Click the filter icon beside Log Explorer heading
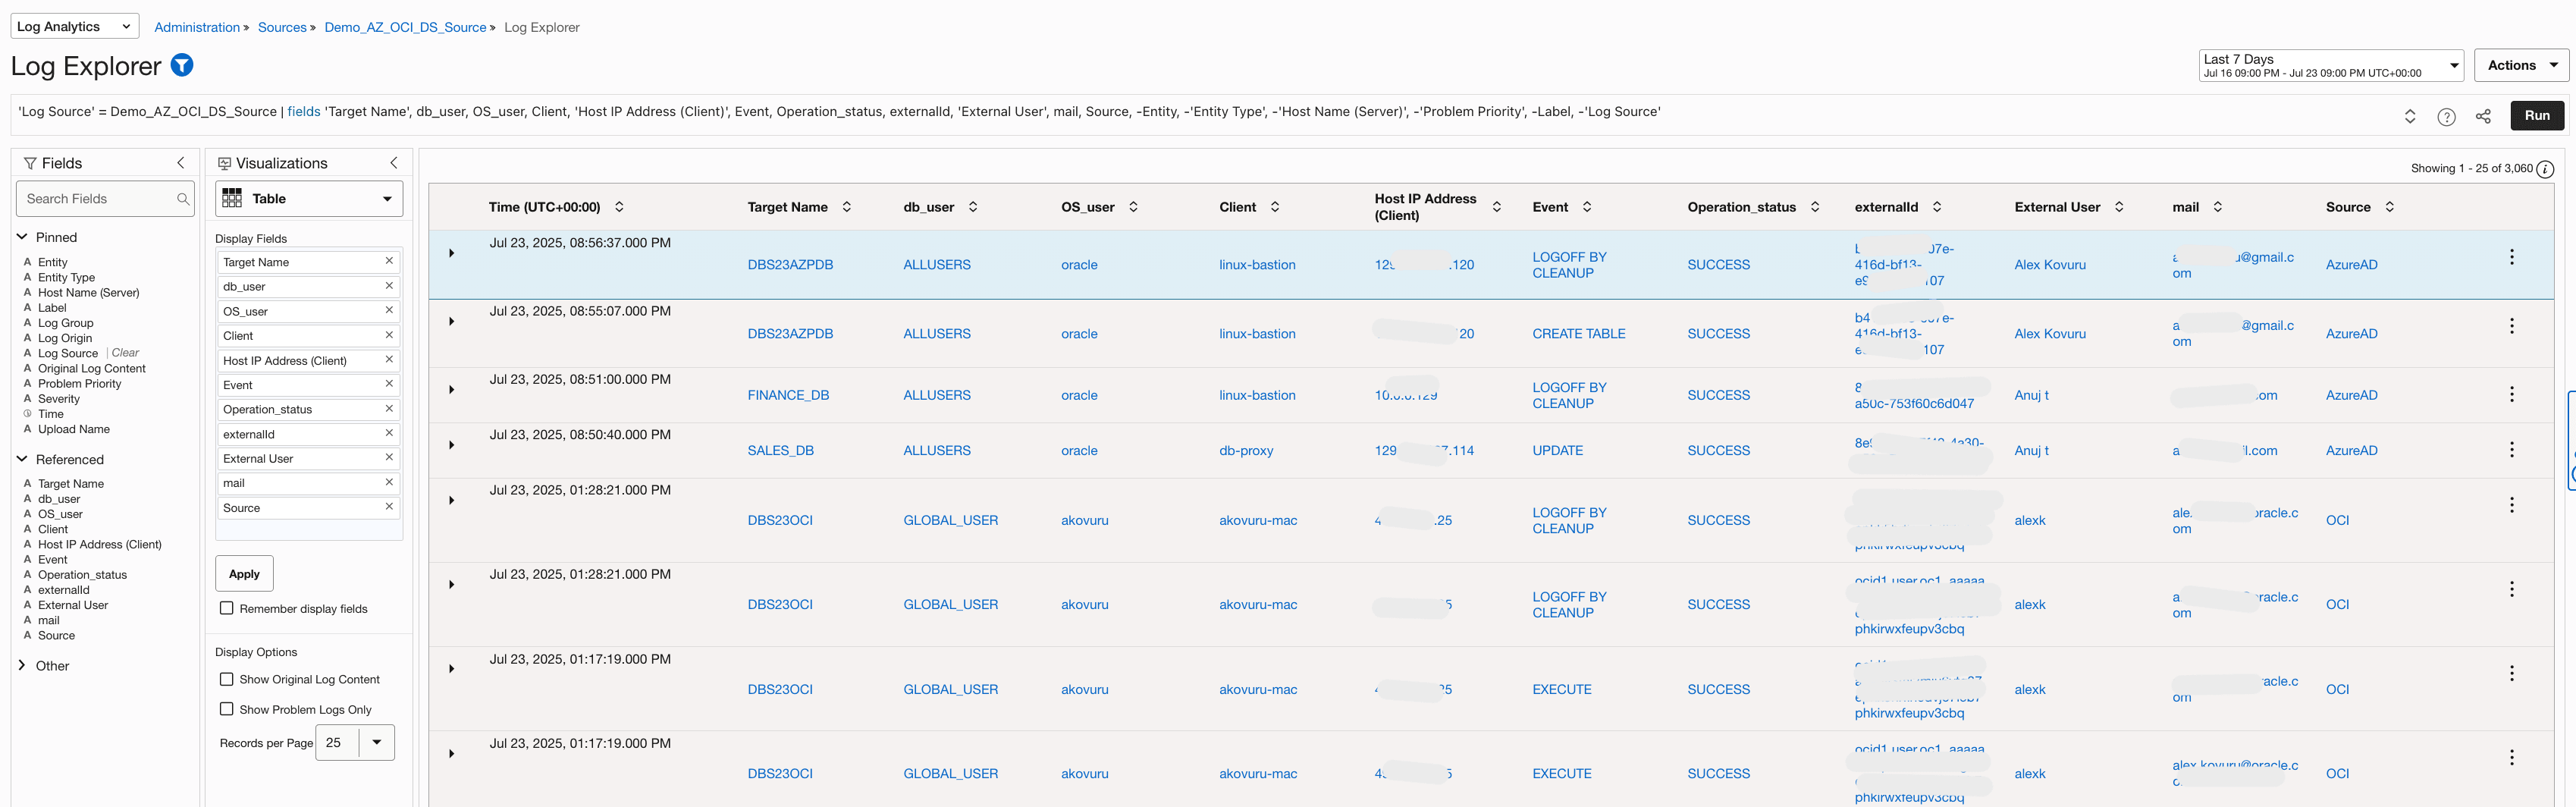 click(182, 64)
